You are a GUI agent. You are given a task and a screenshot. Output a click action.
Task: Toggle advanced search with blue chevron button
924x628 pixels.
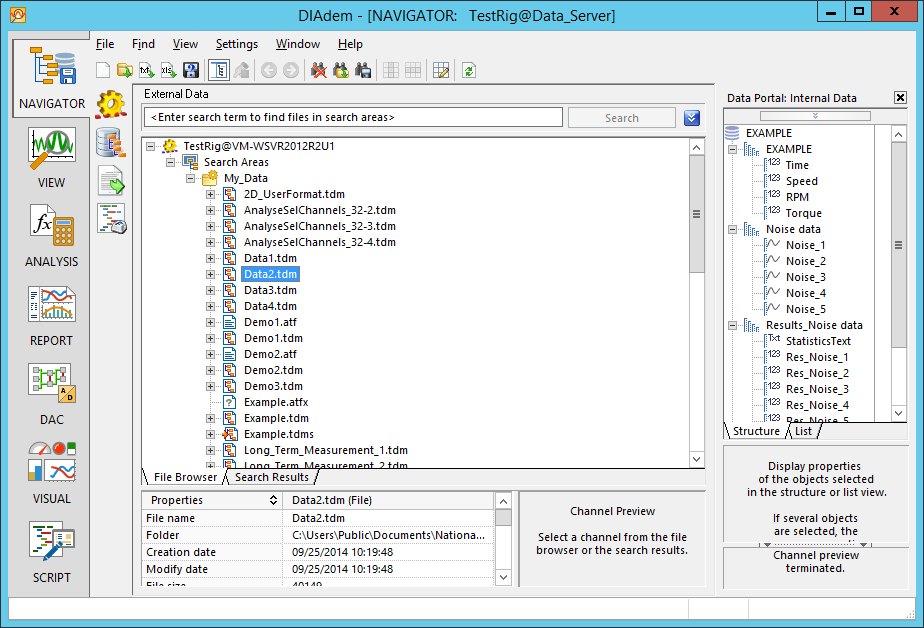pos(691,118)
